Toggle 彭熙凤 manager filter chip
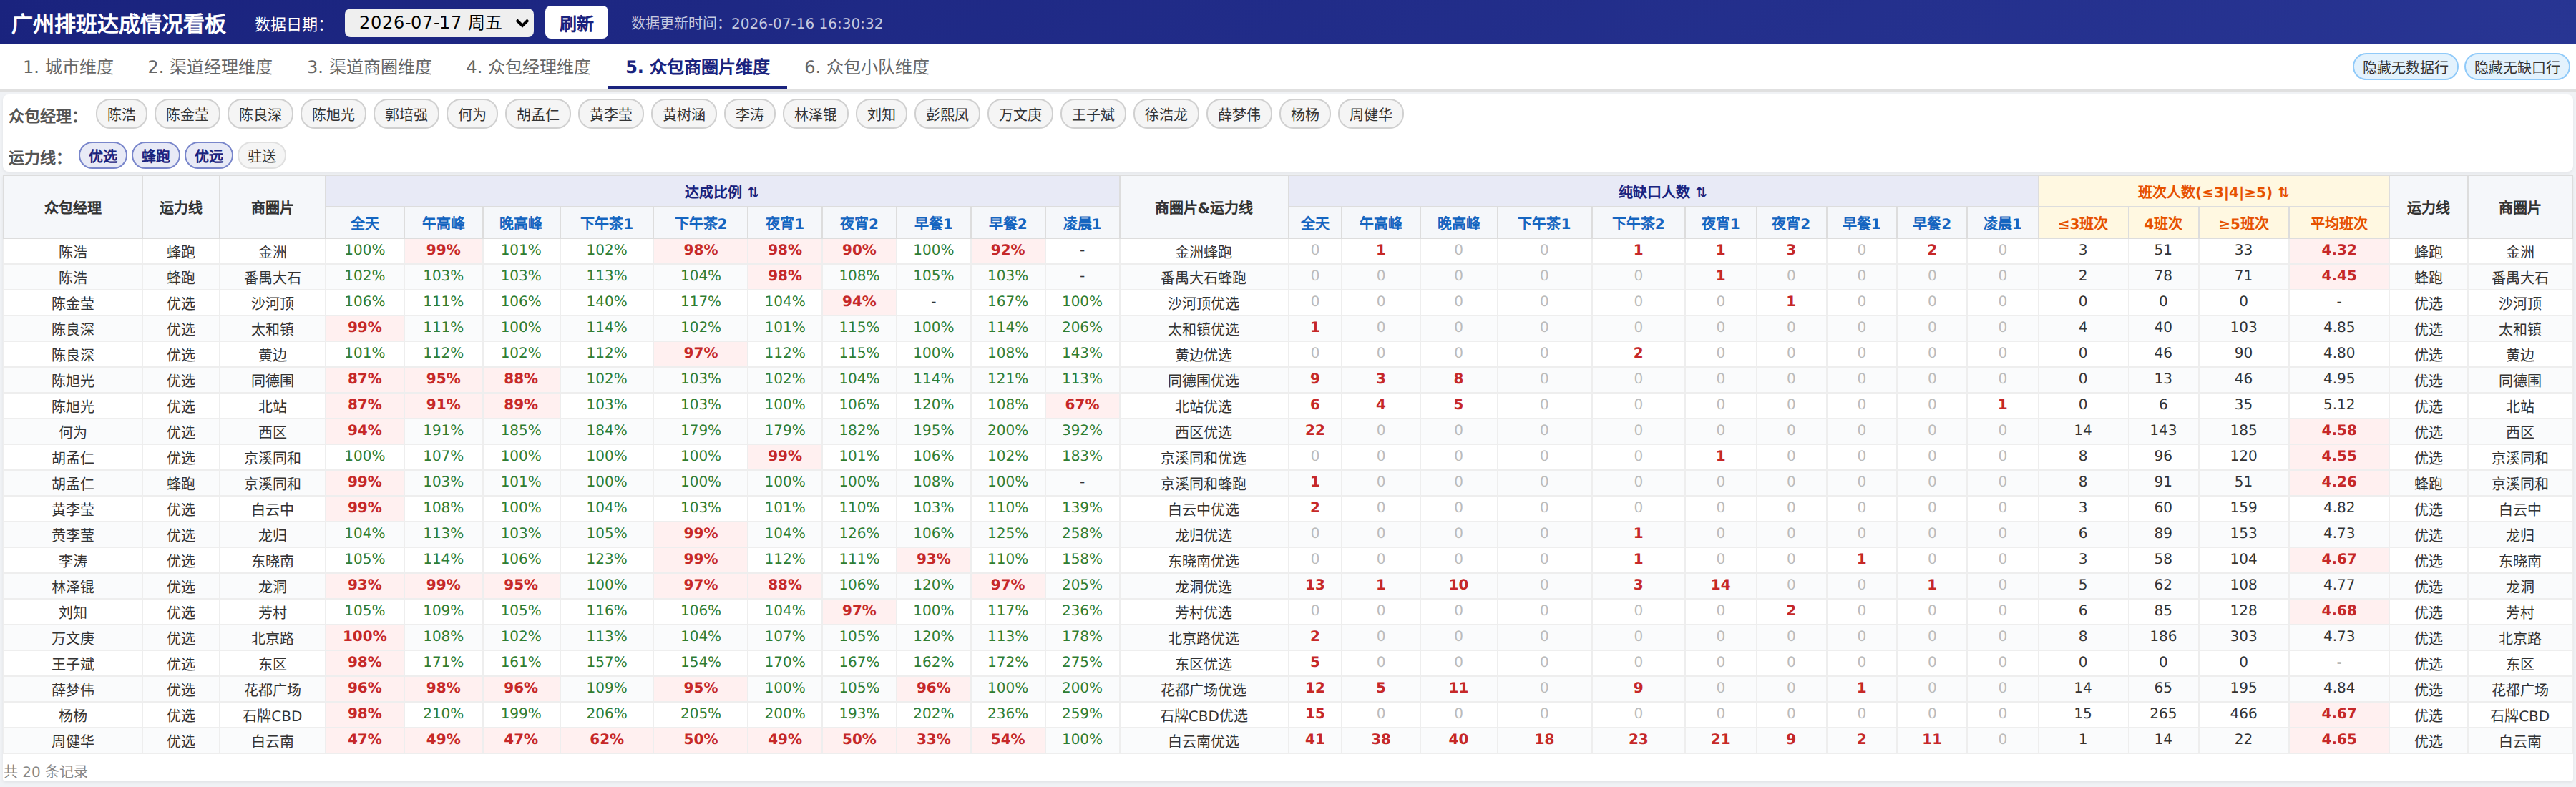The image size is (2576, 787). point(947,115)
